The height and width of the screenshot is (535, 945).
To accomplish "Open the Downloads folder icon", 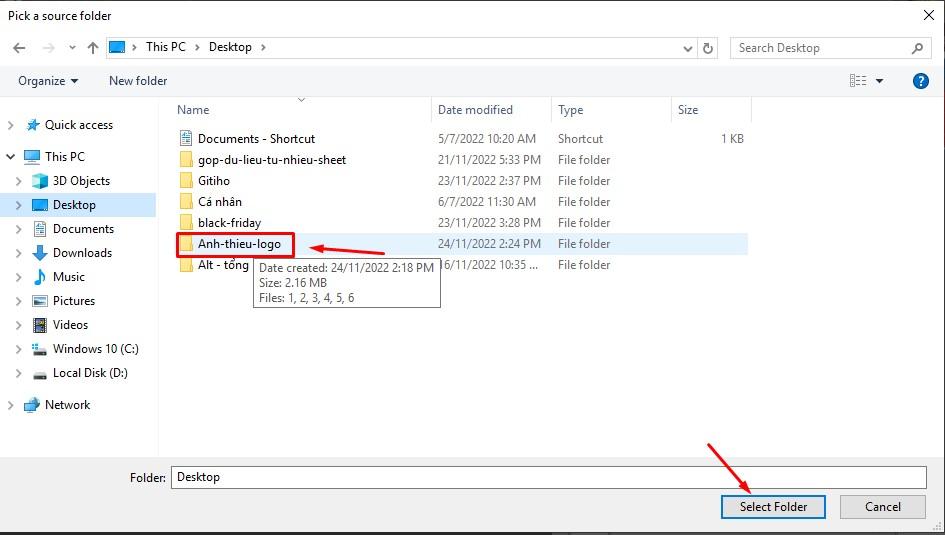I will [x=40, y=253].
